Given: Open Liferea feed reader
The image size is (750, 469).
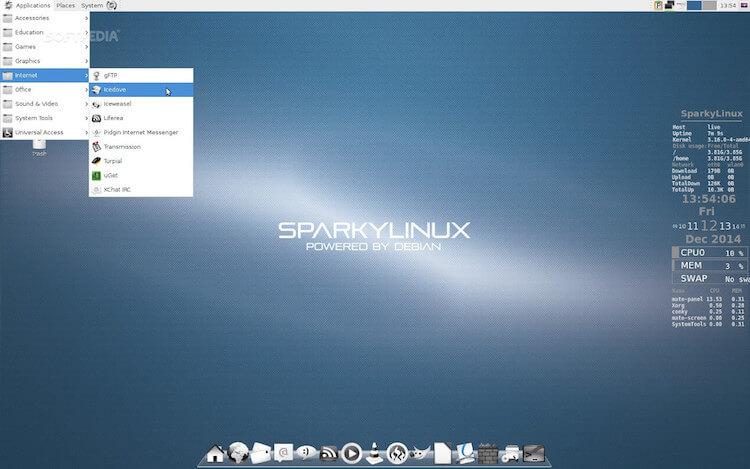Looking at the screenshot, I should coord(141,118).
